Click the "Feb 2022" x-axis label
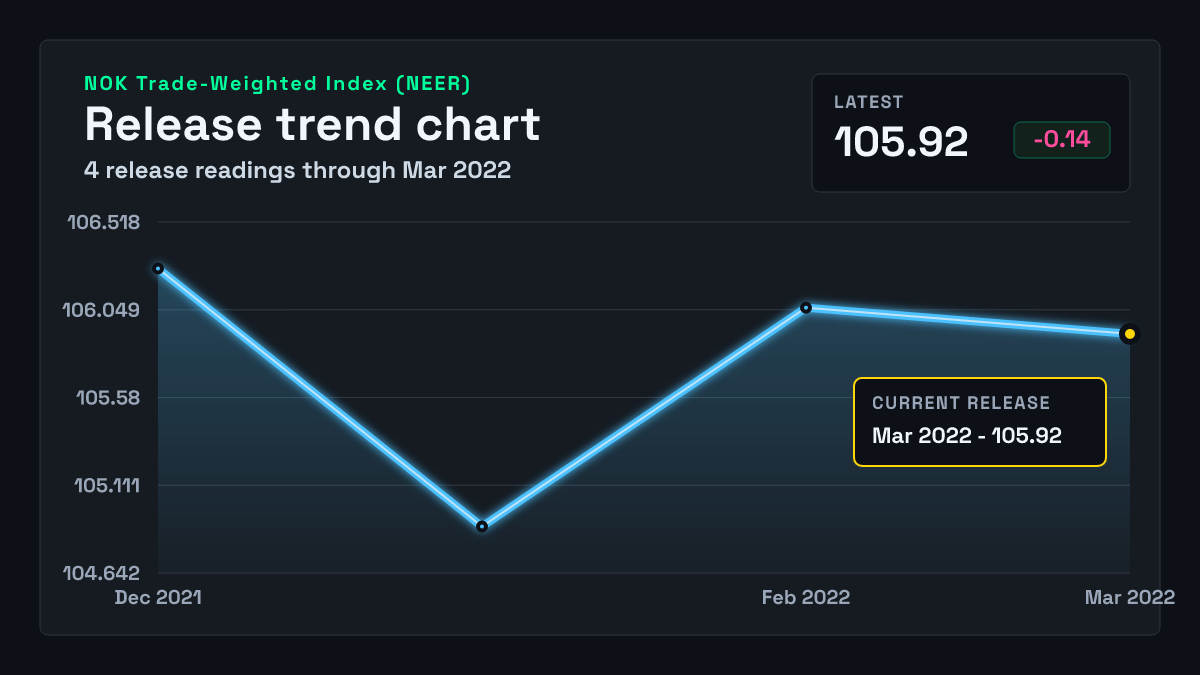The width and height of the screenshot is (1200, 675). pos(806,597)
